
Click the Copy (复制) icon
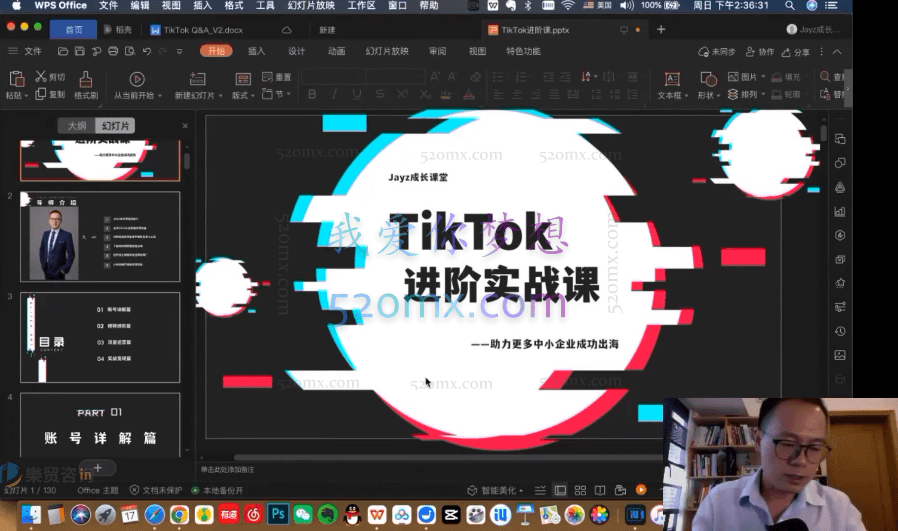(41, 94)
